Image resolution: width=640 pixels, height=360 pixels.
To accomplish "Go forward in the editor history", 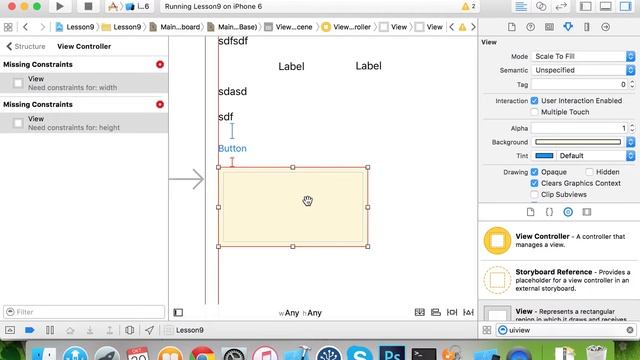I will tap(42, 27).
